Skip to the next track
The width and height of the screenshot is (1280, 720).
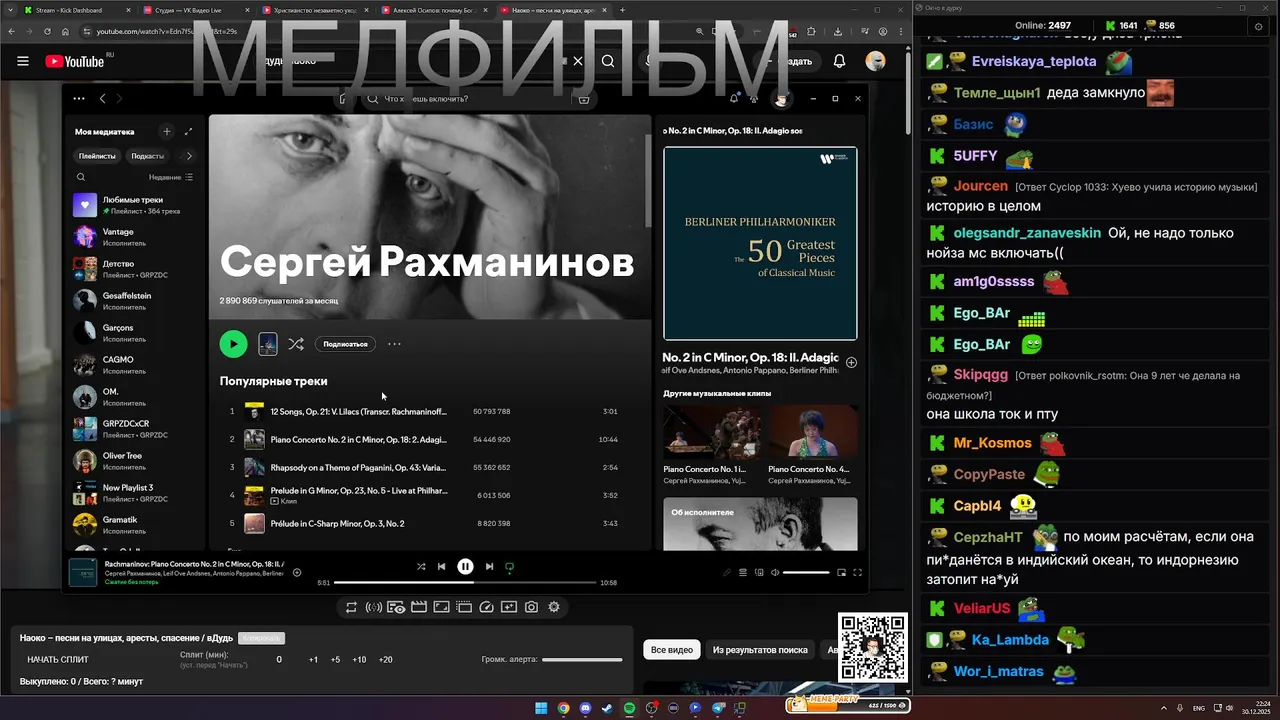[x=489, y=566]
